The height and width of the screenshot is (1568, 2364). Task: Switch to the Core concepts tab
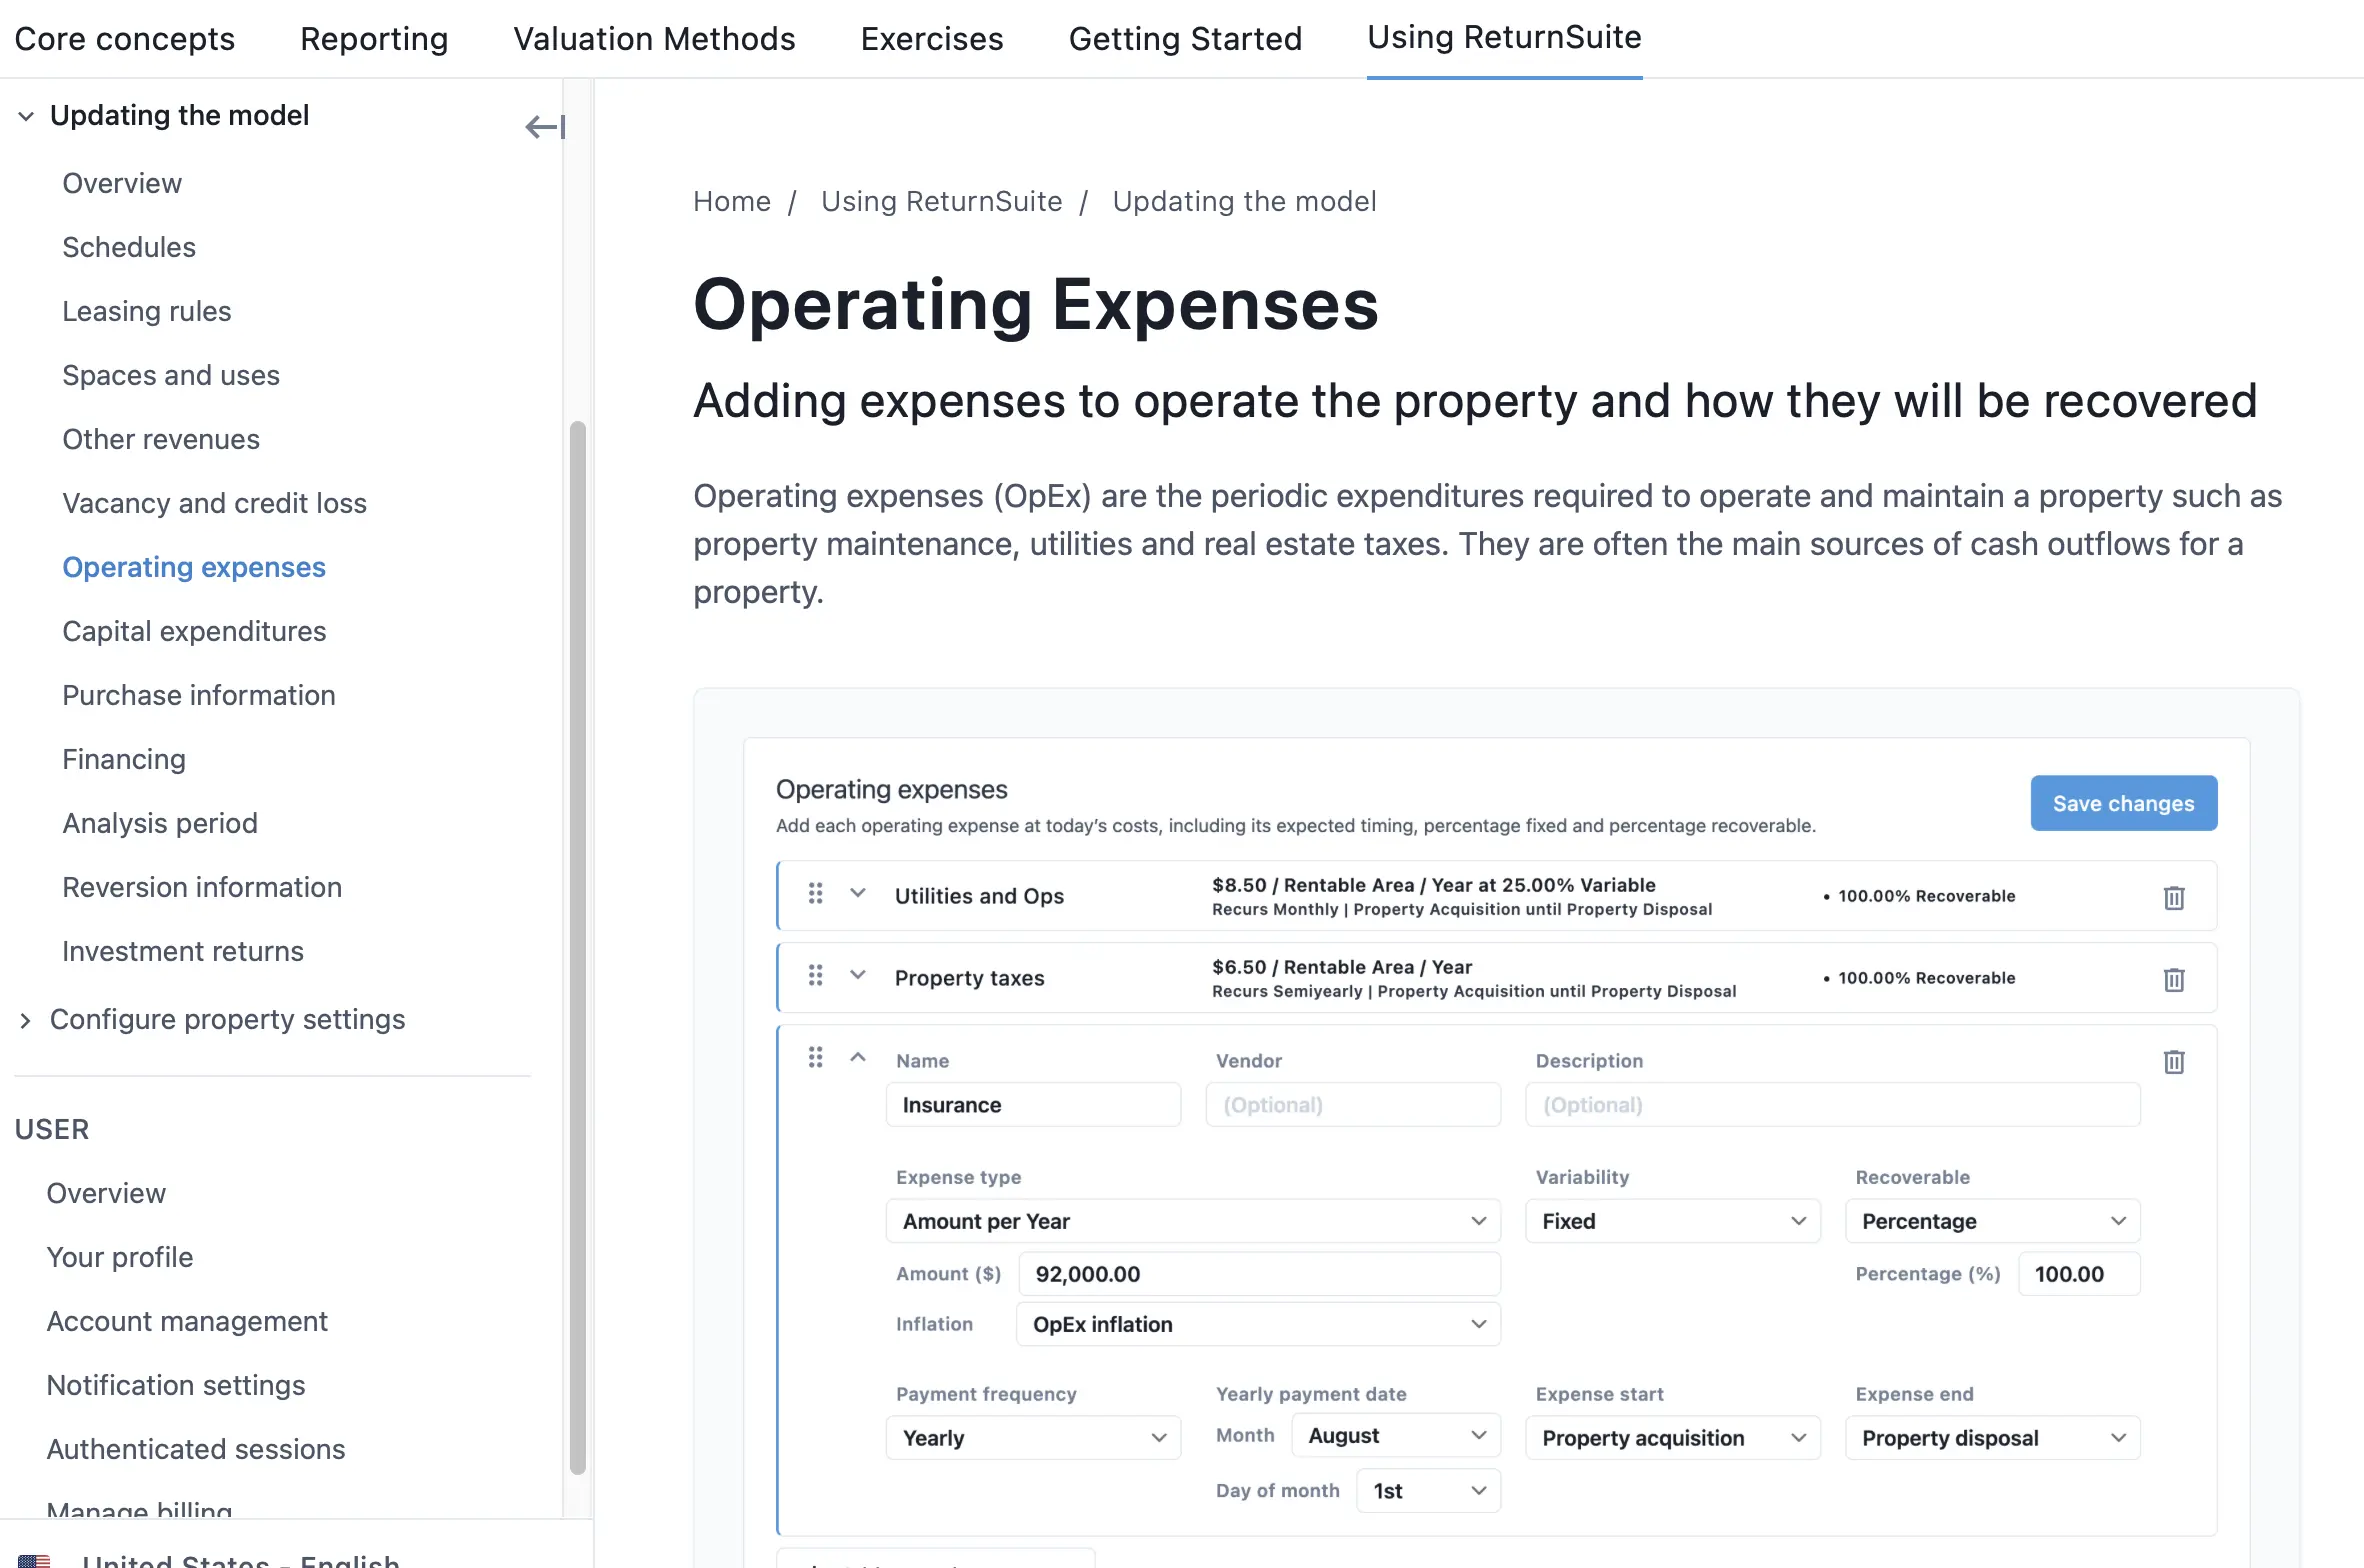coord(125,39)
